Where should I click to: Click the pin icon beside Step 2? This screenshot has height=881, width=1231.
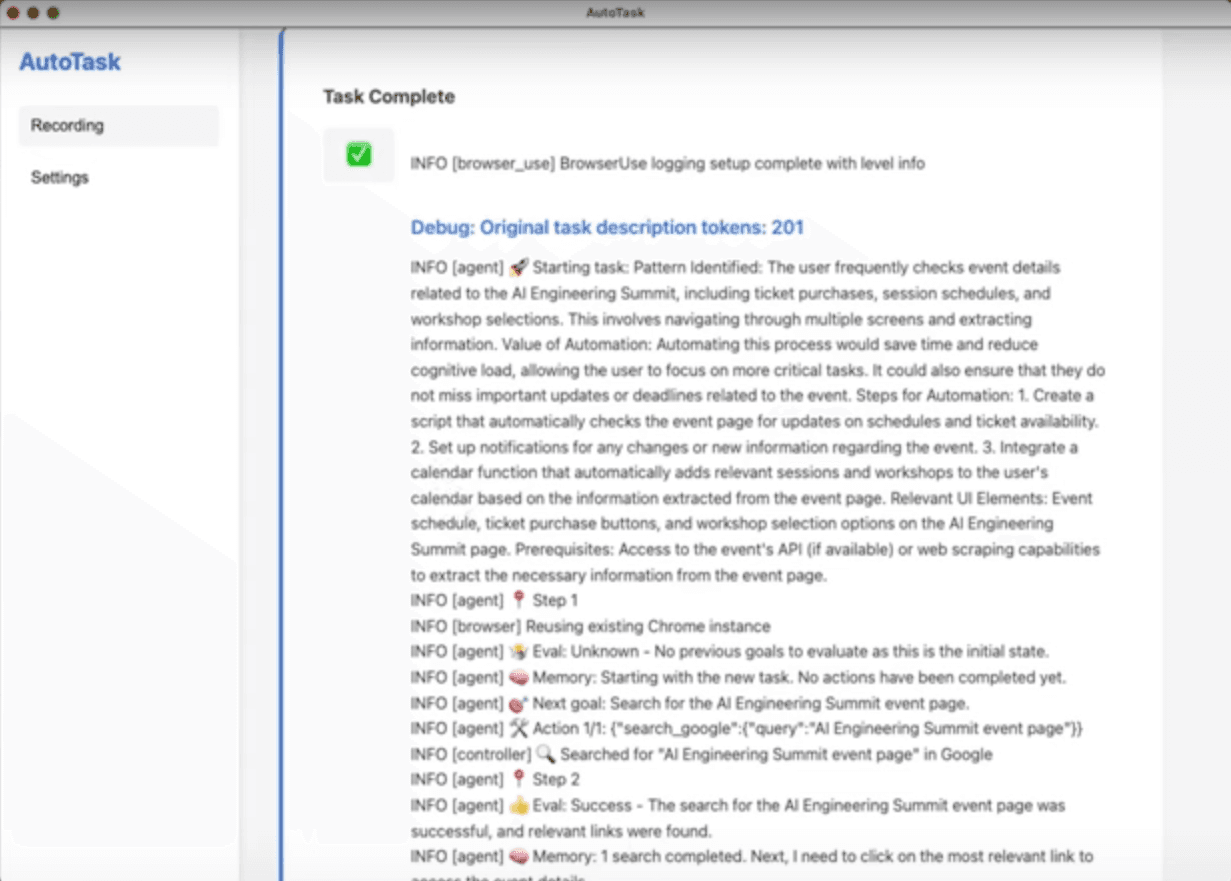[518, 780]
